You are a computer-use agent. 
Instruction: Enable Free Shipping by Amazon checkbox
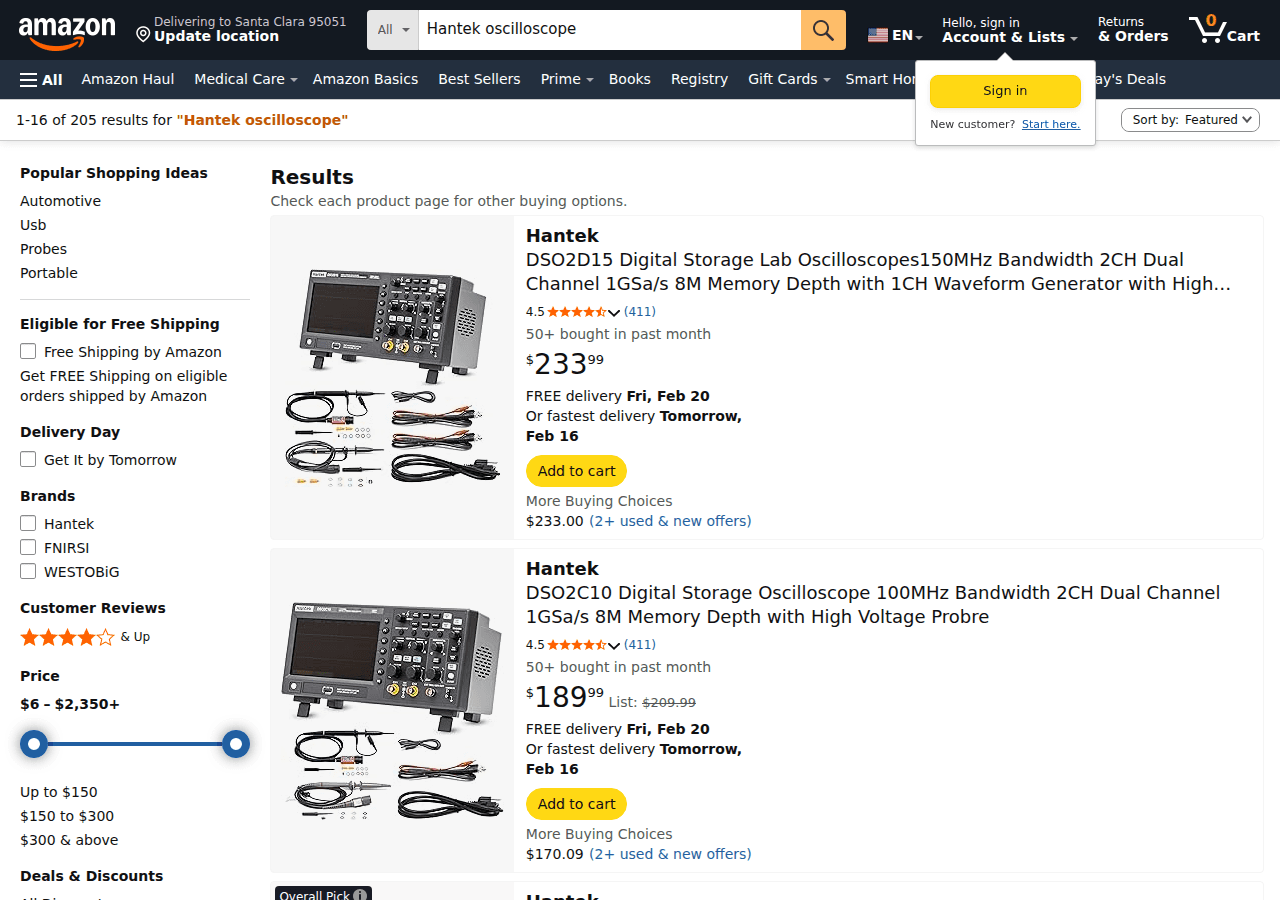click(28, 351)
